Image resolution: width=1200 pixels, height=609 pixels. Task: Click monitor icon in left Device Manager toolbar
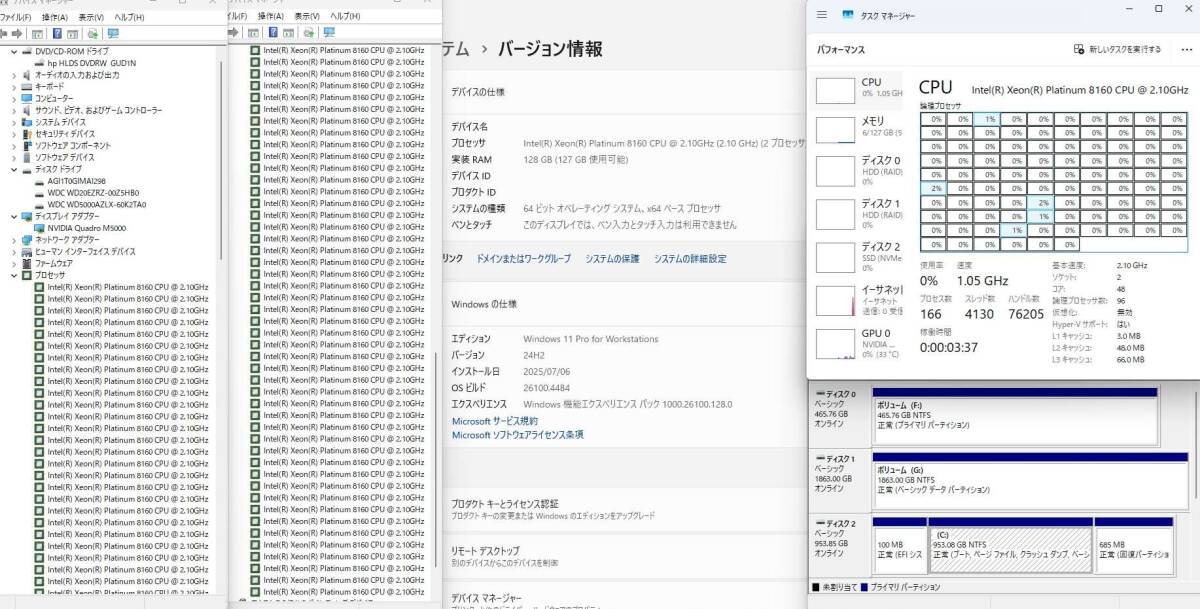(113, 33)
